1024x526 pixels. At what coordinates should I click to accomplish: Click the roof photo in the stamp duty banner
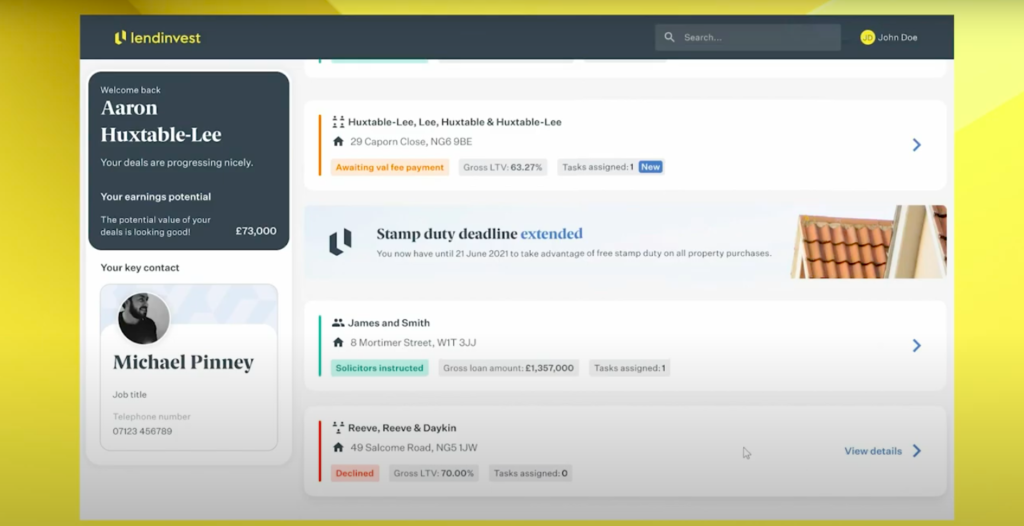point(869,242)
